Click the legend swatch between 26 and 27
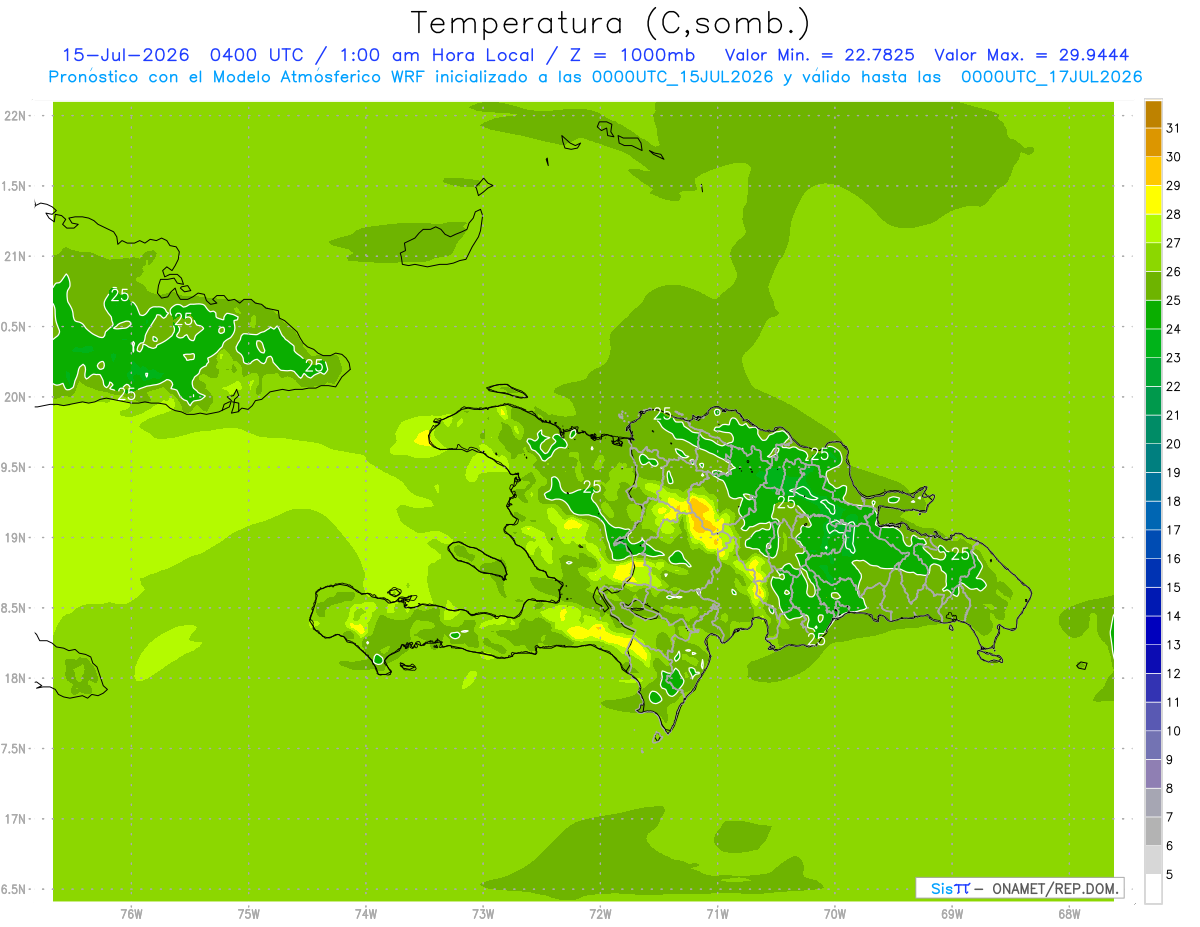 coord(1153,258)
